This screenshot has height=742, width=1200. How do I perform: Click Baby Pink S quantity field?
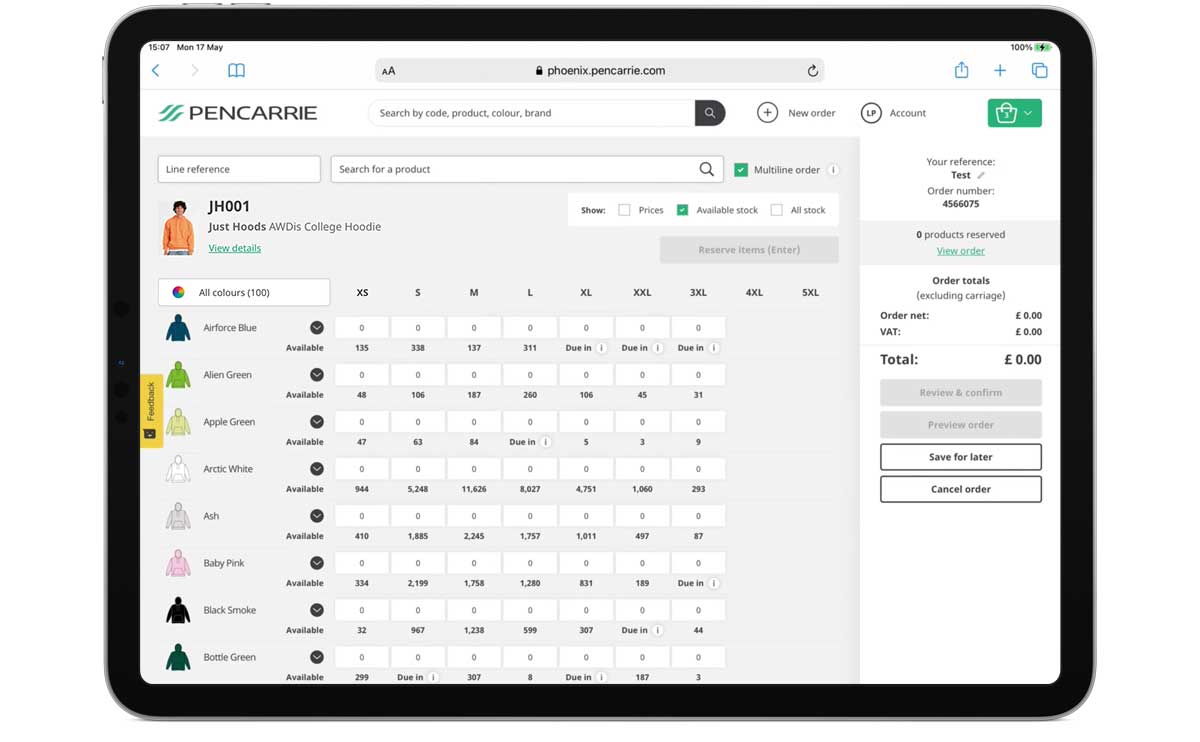[418, 563]
